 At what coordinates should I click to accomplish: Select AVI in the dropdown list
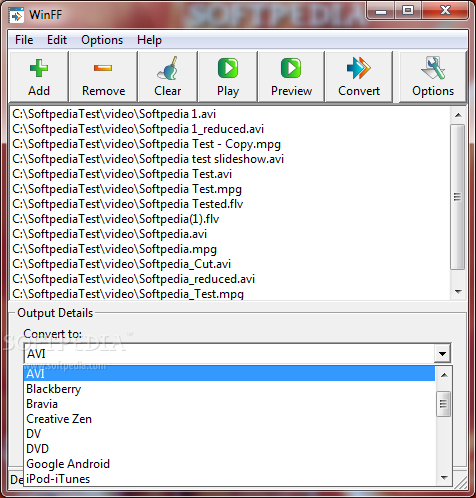click(x=229, y=374)
